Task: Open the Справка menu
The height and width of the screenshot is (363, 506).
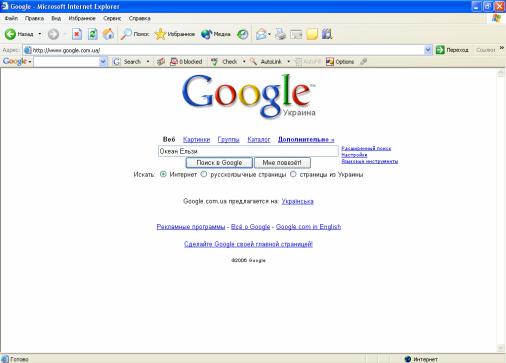Action: tap(139, 18)
